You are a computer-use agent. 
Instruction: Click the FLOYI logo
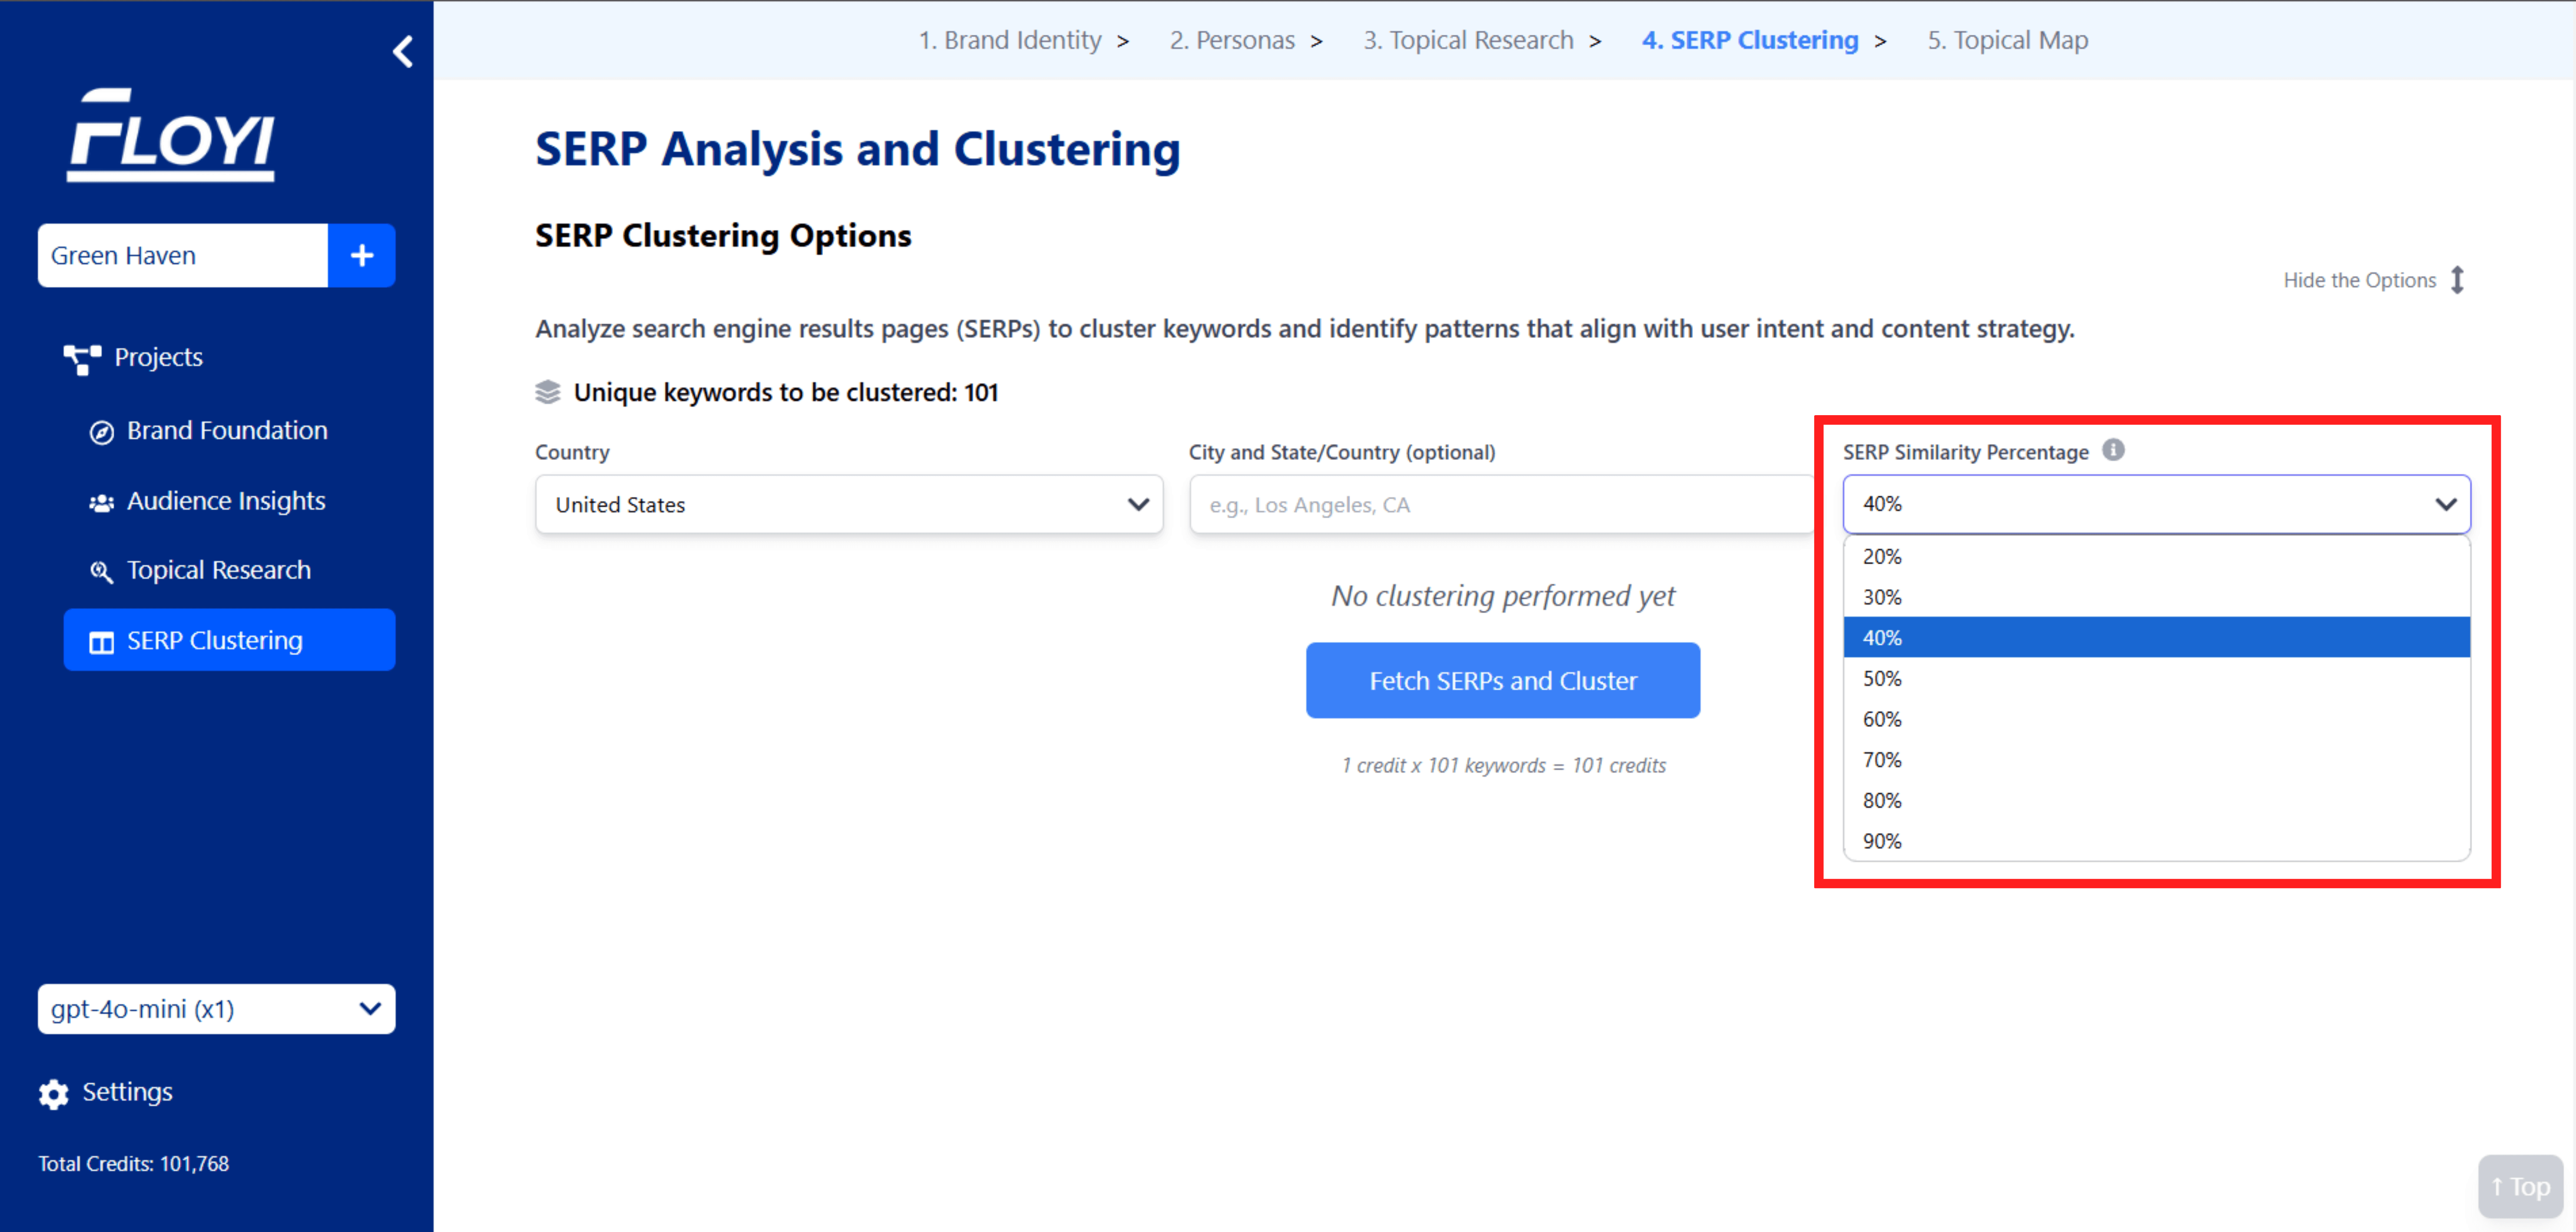[x=171, y=135]
